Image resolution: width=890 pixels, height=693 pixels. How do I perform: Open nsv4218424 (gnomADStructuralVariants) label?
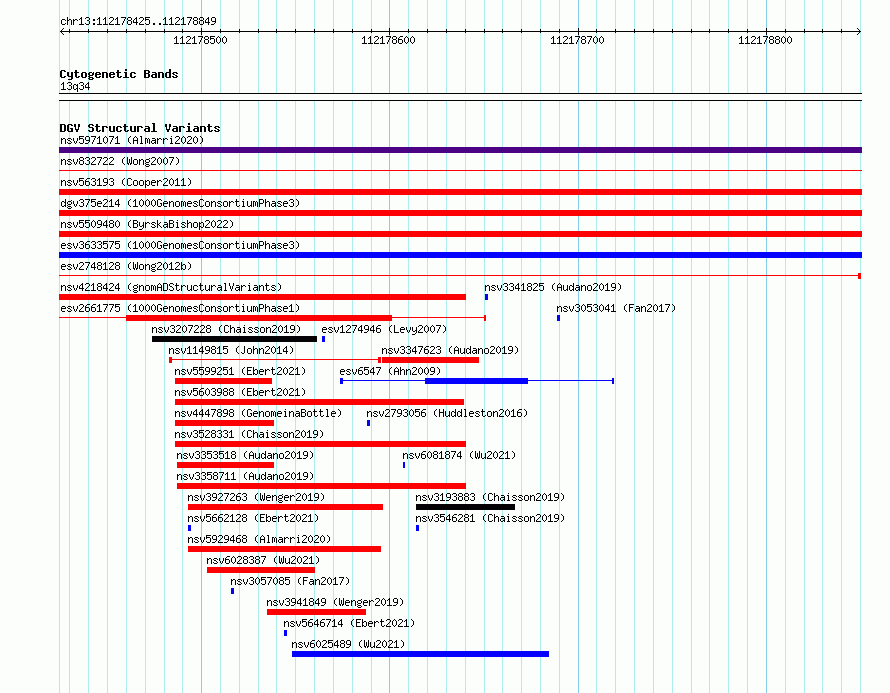tap(171, 287)
